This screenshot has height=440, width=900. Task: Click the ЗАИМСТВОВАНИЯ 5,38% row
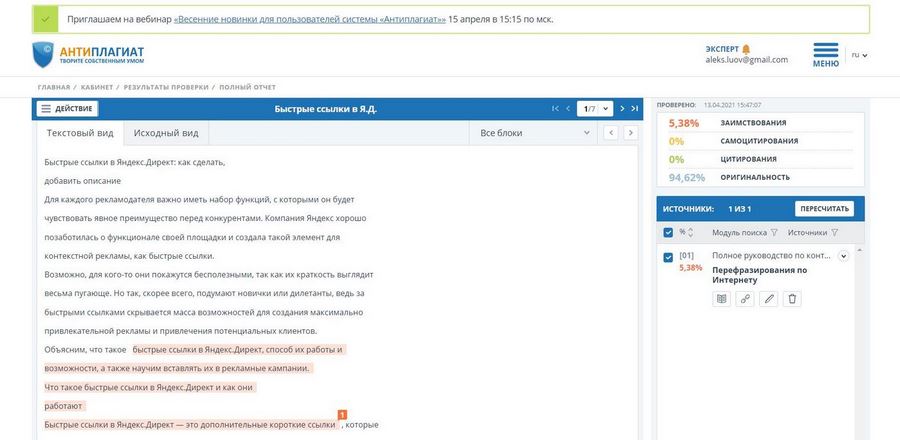[x=761, y=123]
